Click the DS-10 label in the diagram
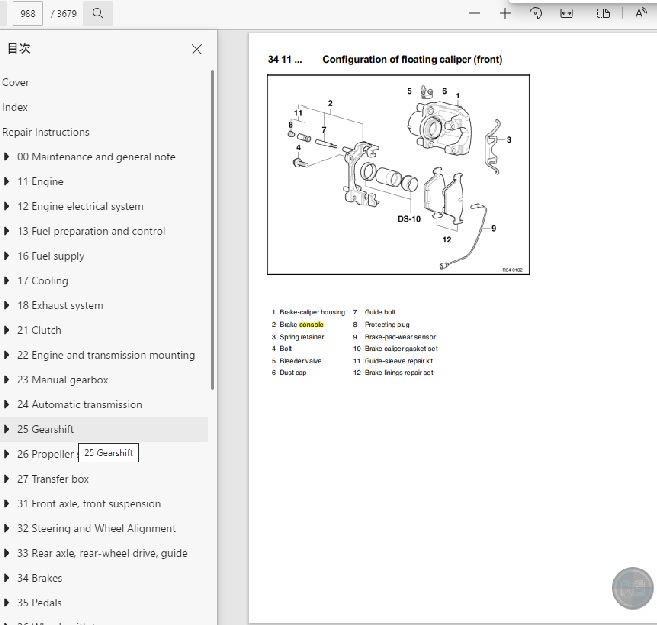Viewport: 657px width, 625px height. tap(409, 219)
